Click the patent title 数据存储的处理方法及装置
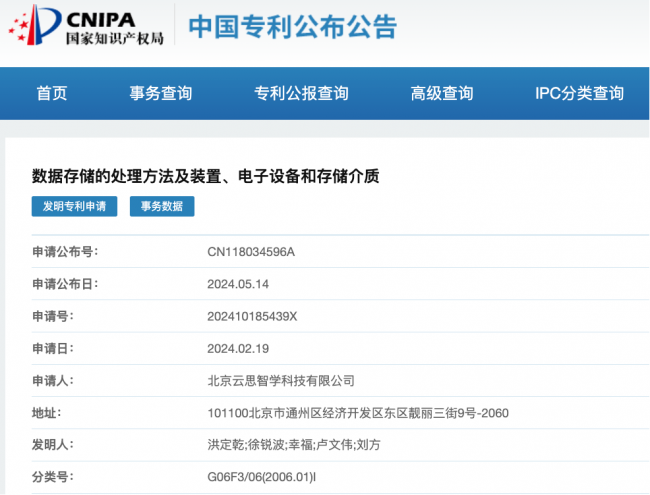 206,176
